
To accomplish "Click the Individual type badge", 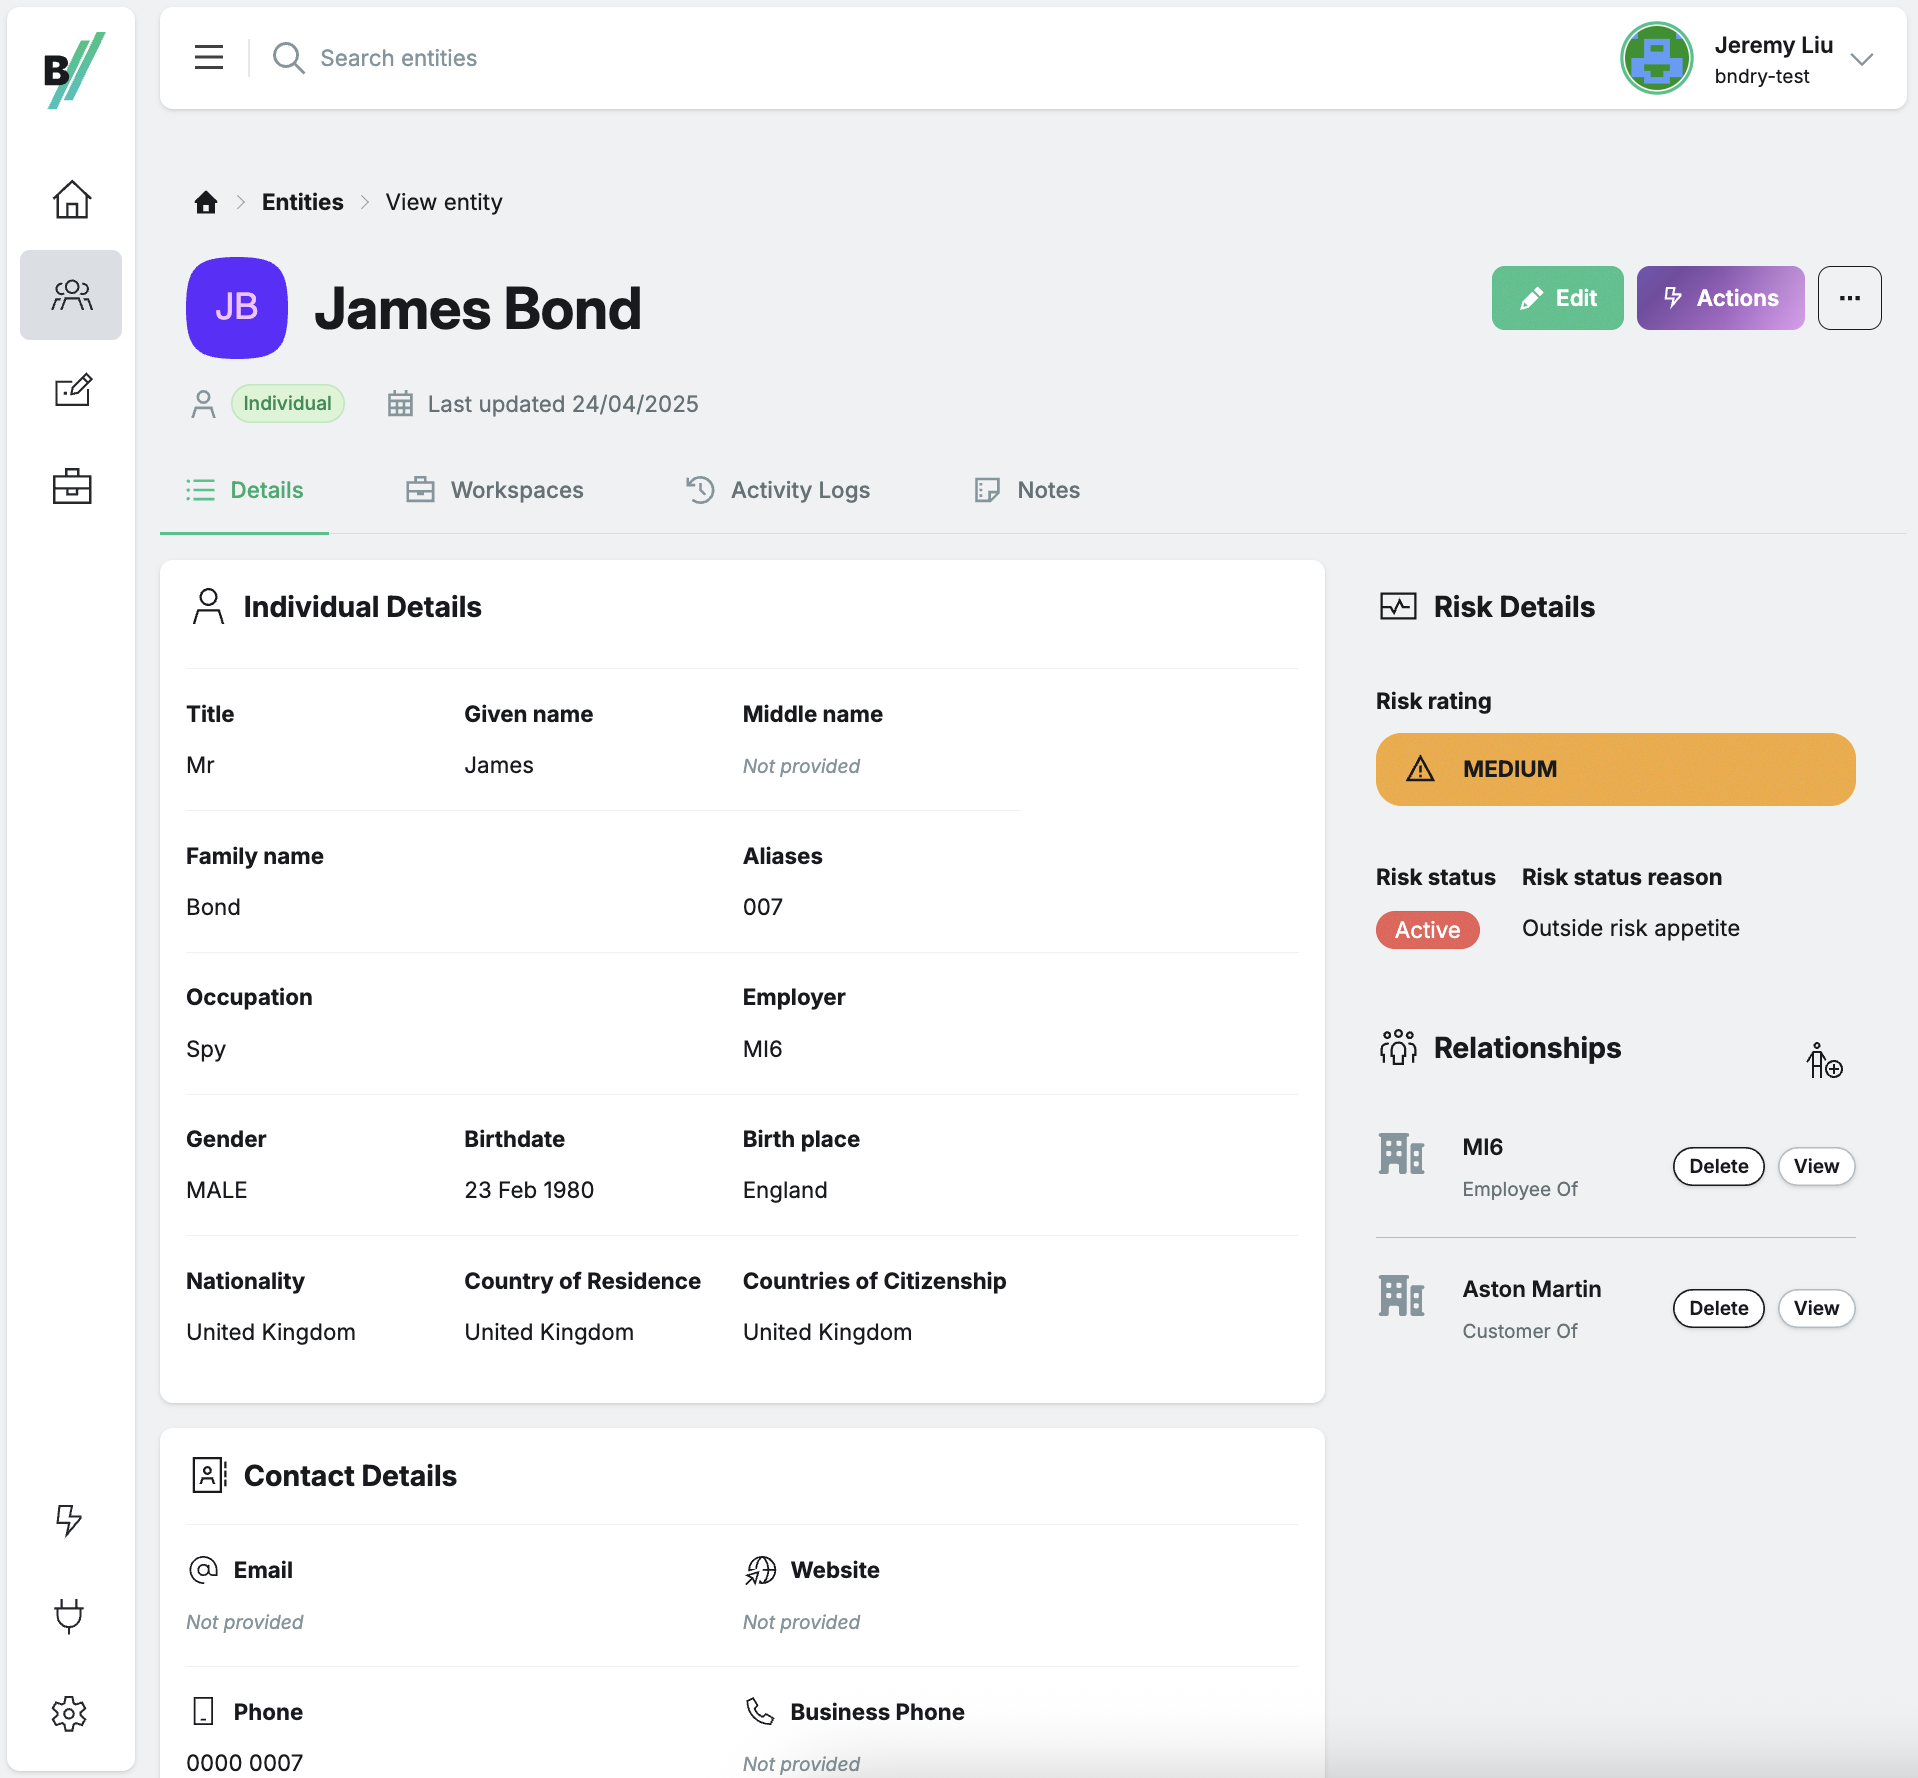I will [x=288, y=404].
